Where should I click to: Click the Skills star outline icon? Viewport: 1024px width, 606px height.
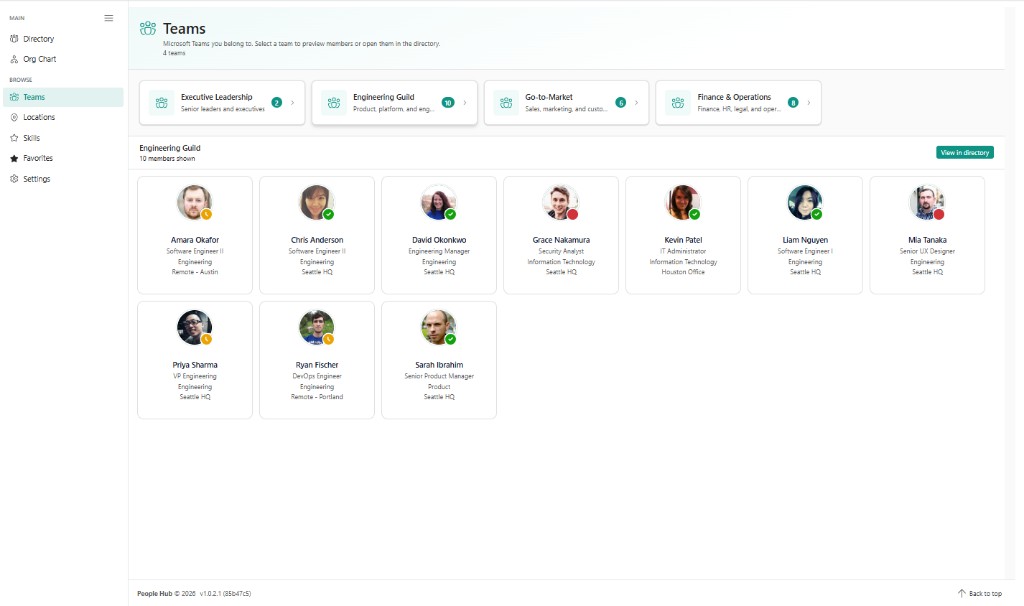(14, 138)
